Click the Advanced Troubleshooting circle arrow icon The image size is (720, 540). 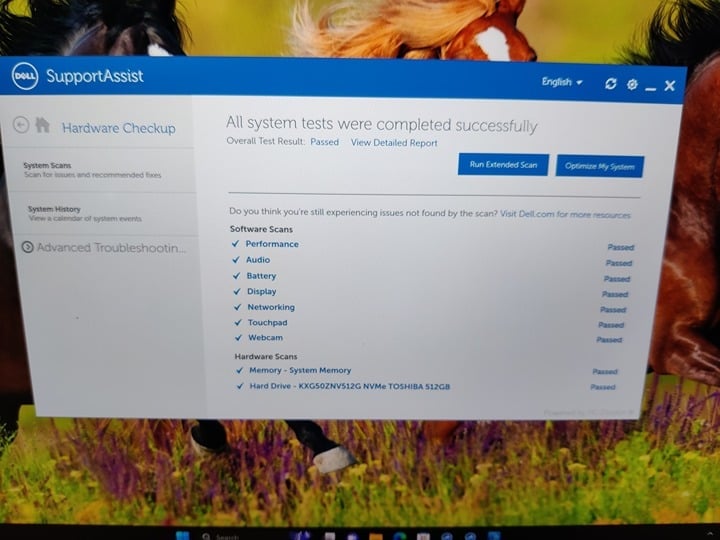point(28,247)
